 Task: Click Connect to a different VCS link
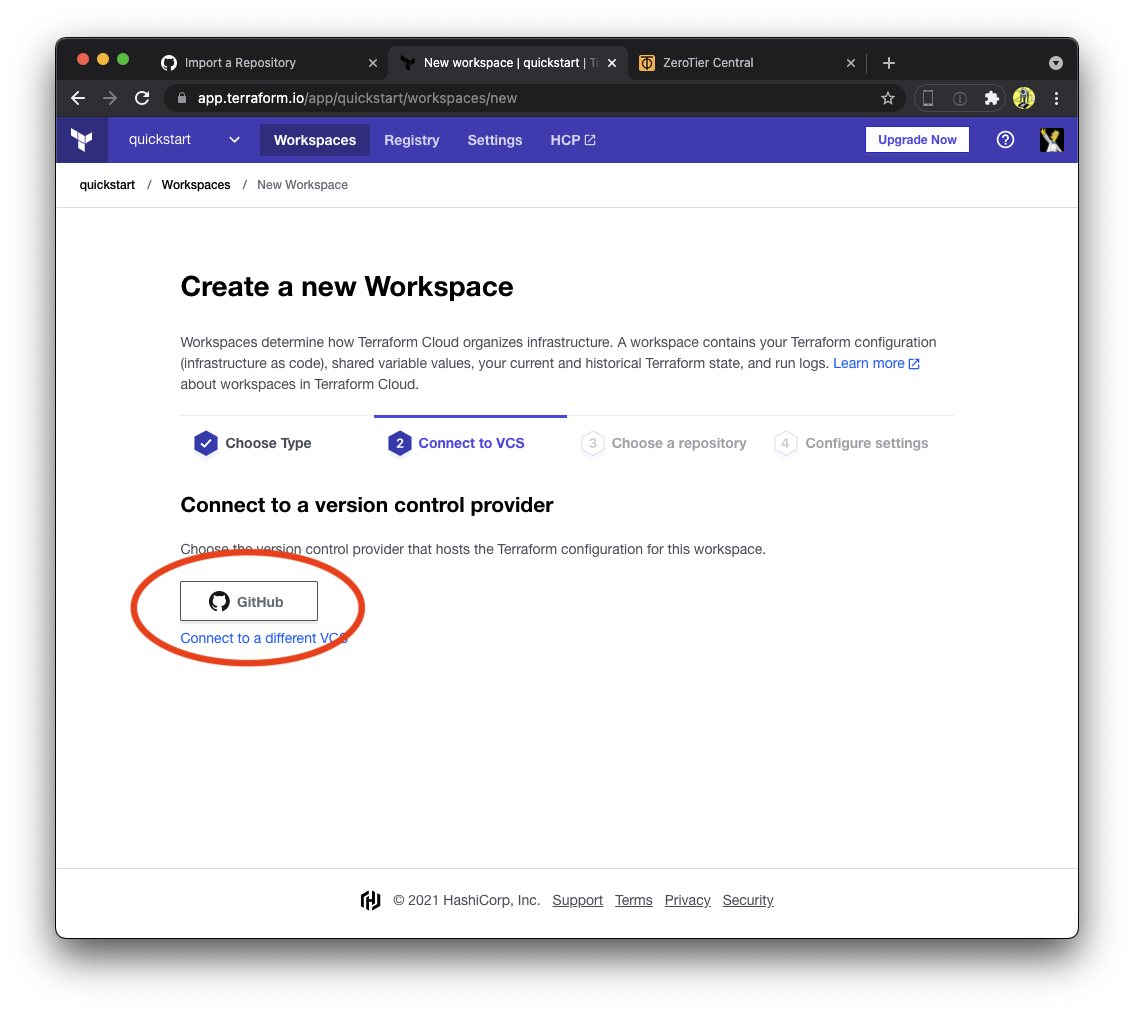(x=264, y=638)
